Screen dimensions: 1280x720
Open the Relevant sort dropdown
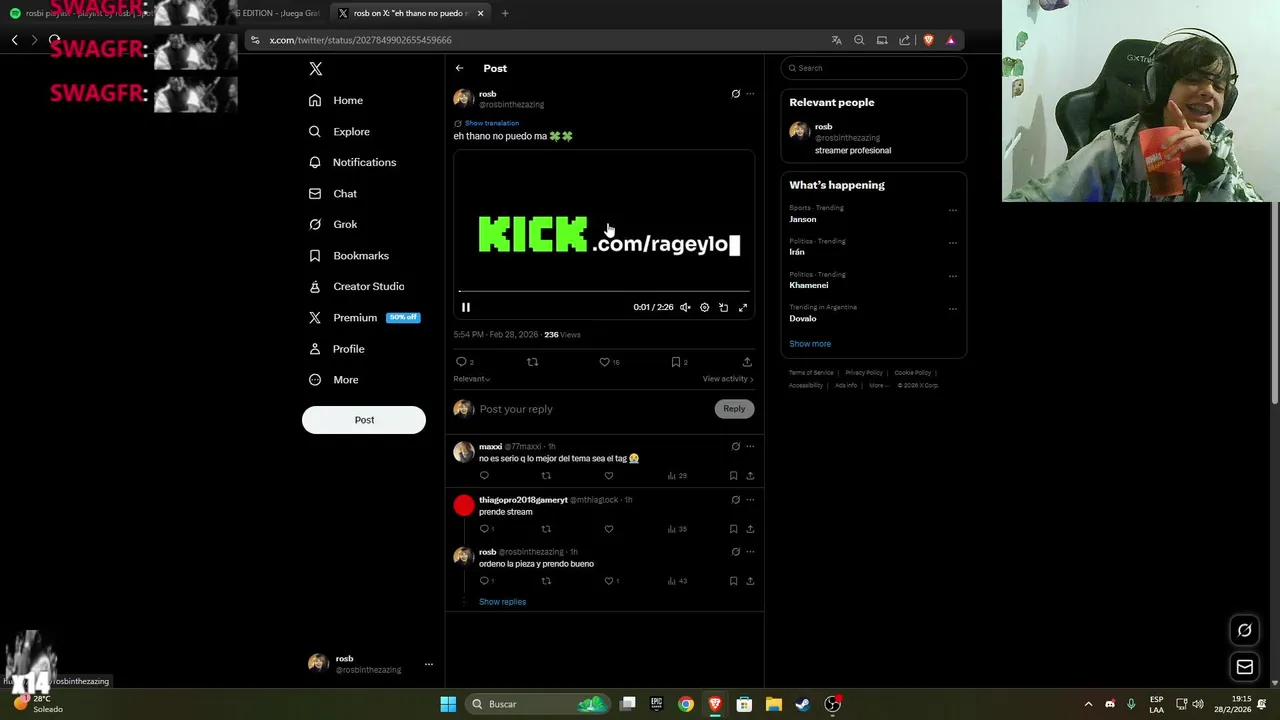tap(472, 379)
